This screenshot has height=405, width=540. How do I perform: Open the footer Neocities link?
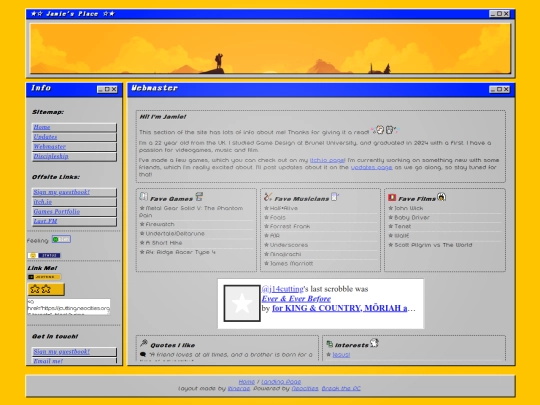pyautogui.click(x=305, y=388)
